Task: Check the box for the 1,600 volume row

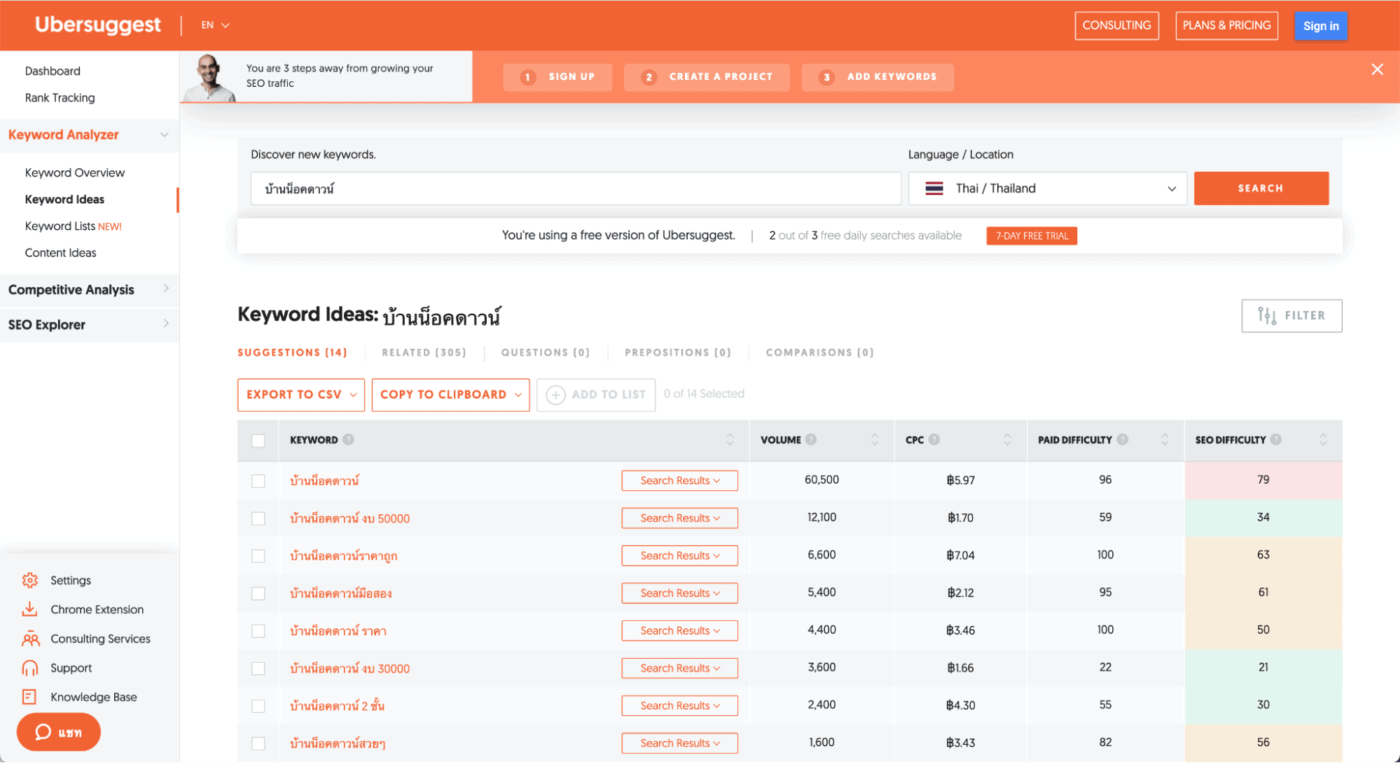Action: coord(258,744)
